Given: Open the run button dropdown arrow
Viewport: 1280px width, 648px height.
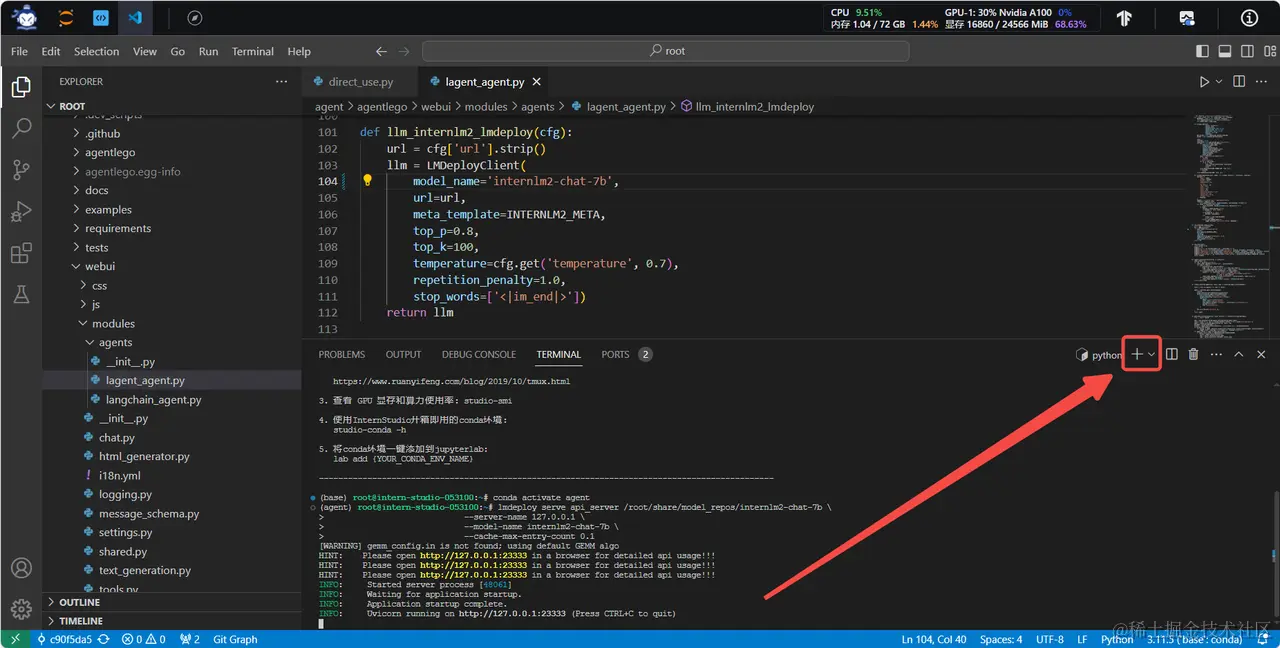Looking at the screenshot, I should point(1218,82).
